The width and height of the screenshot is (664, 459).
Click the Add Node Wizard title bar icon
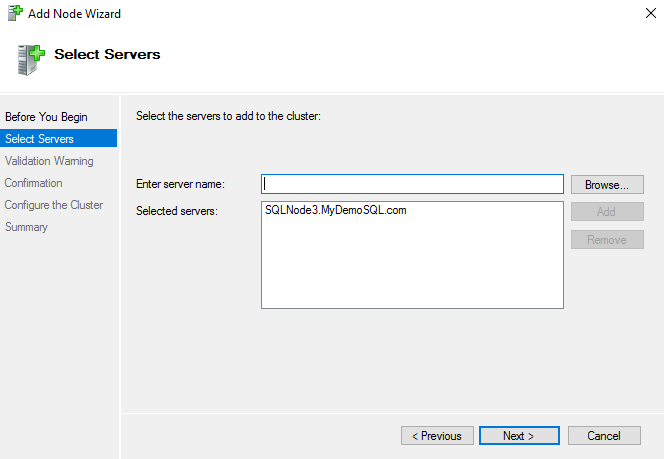(x=15, y=14)
